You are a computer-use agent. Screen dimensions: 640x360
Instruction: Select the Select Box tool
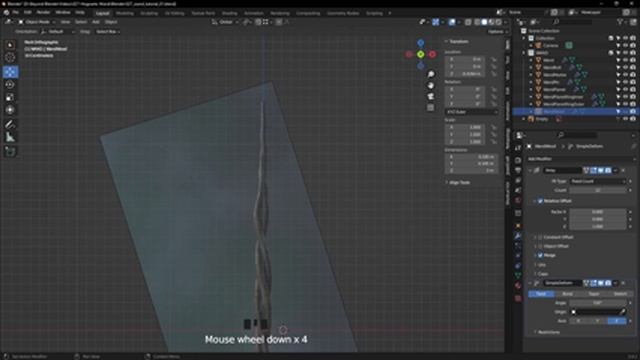[x=10, y=44]
